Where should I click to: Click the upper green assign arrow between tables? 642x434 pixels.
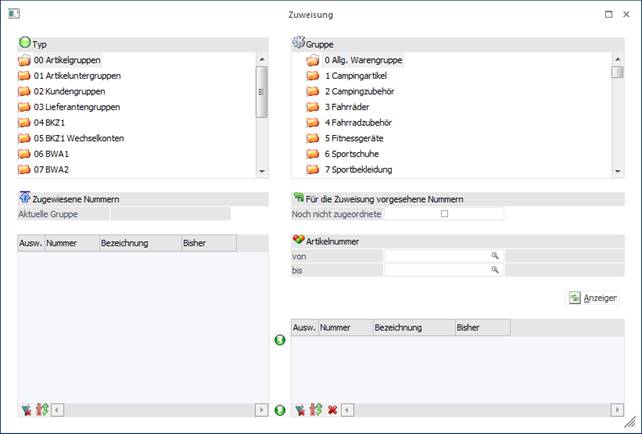(x=280, y=341)
